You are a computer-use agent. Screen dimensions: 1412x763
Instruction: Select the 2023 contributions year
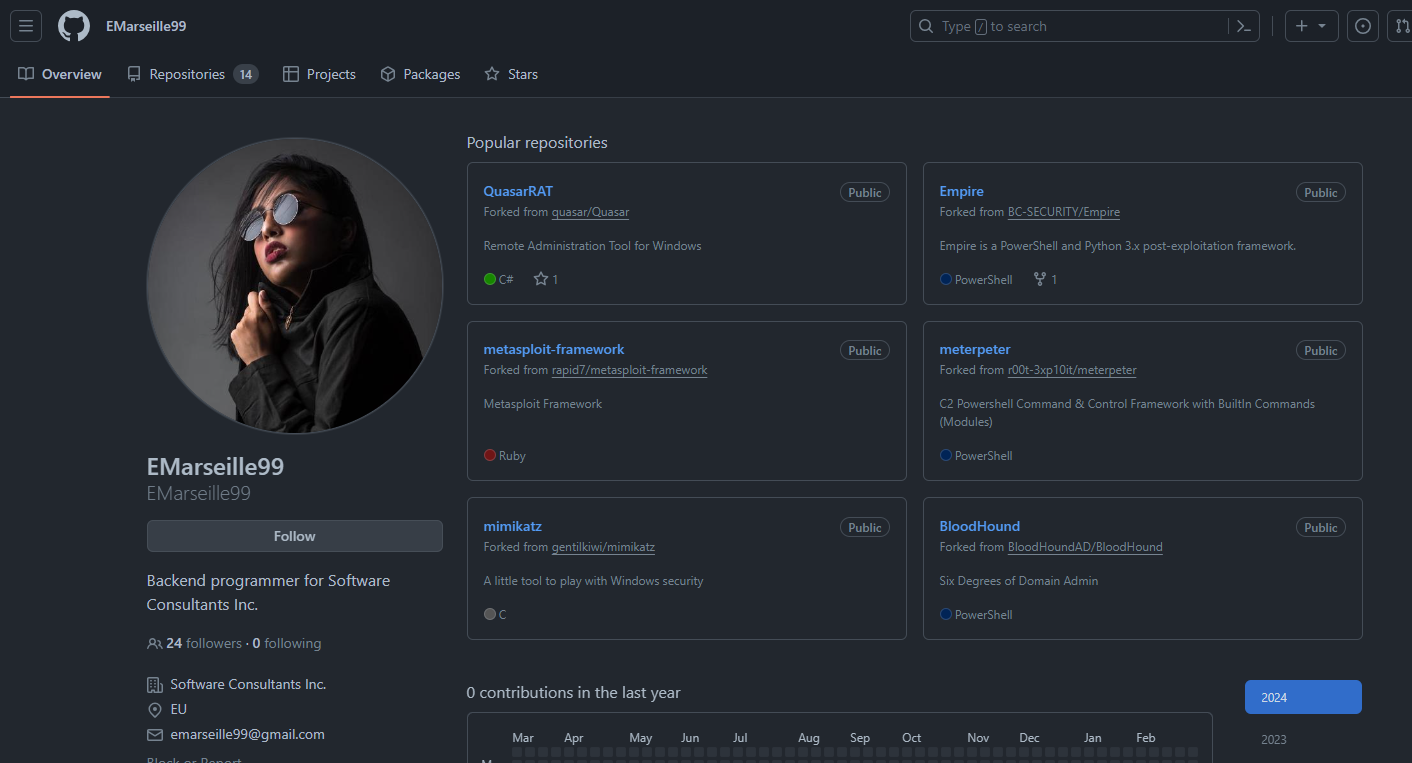coord(1274,740)
